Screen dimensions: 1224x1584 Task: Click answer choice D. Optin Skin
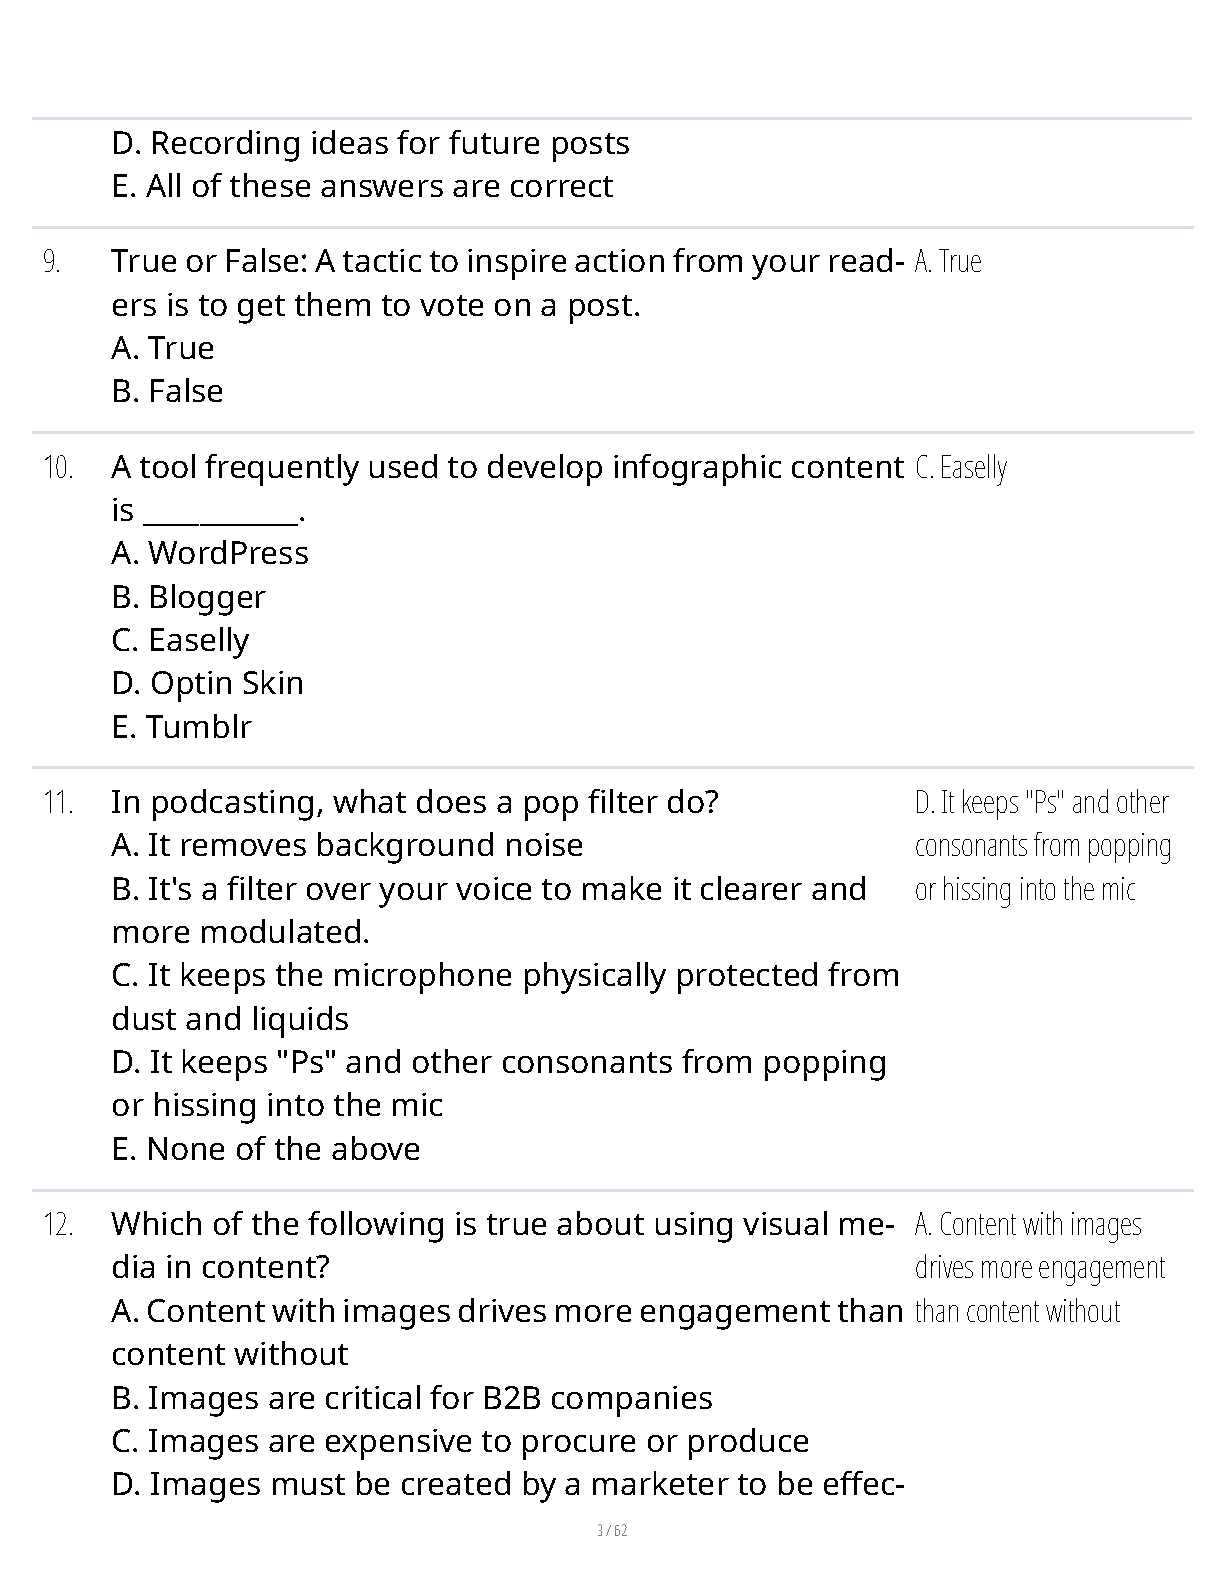(208, 683)
